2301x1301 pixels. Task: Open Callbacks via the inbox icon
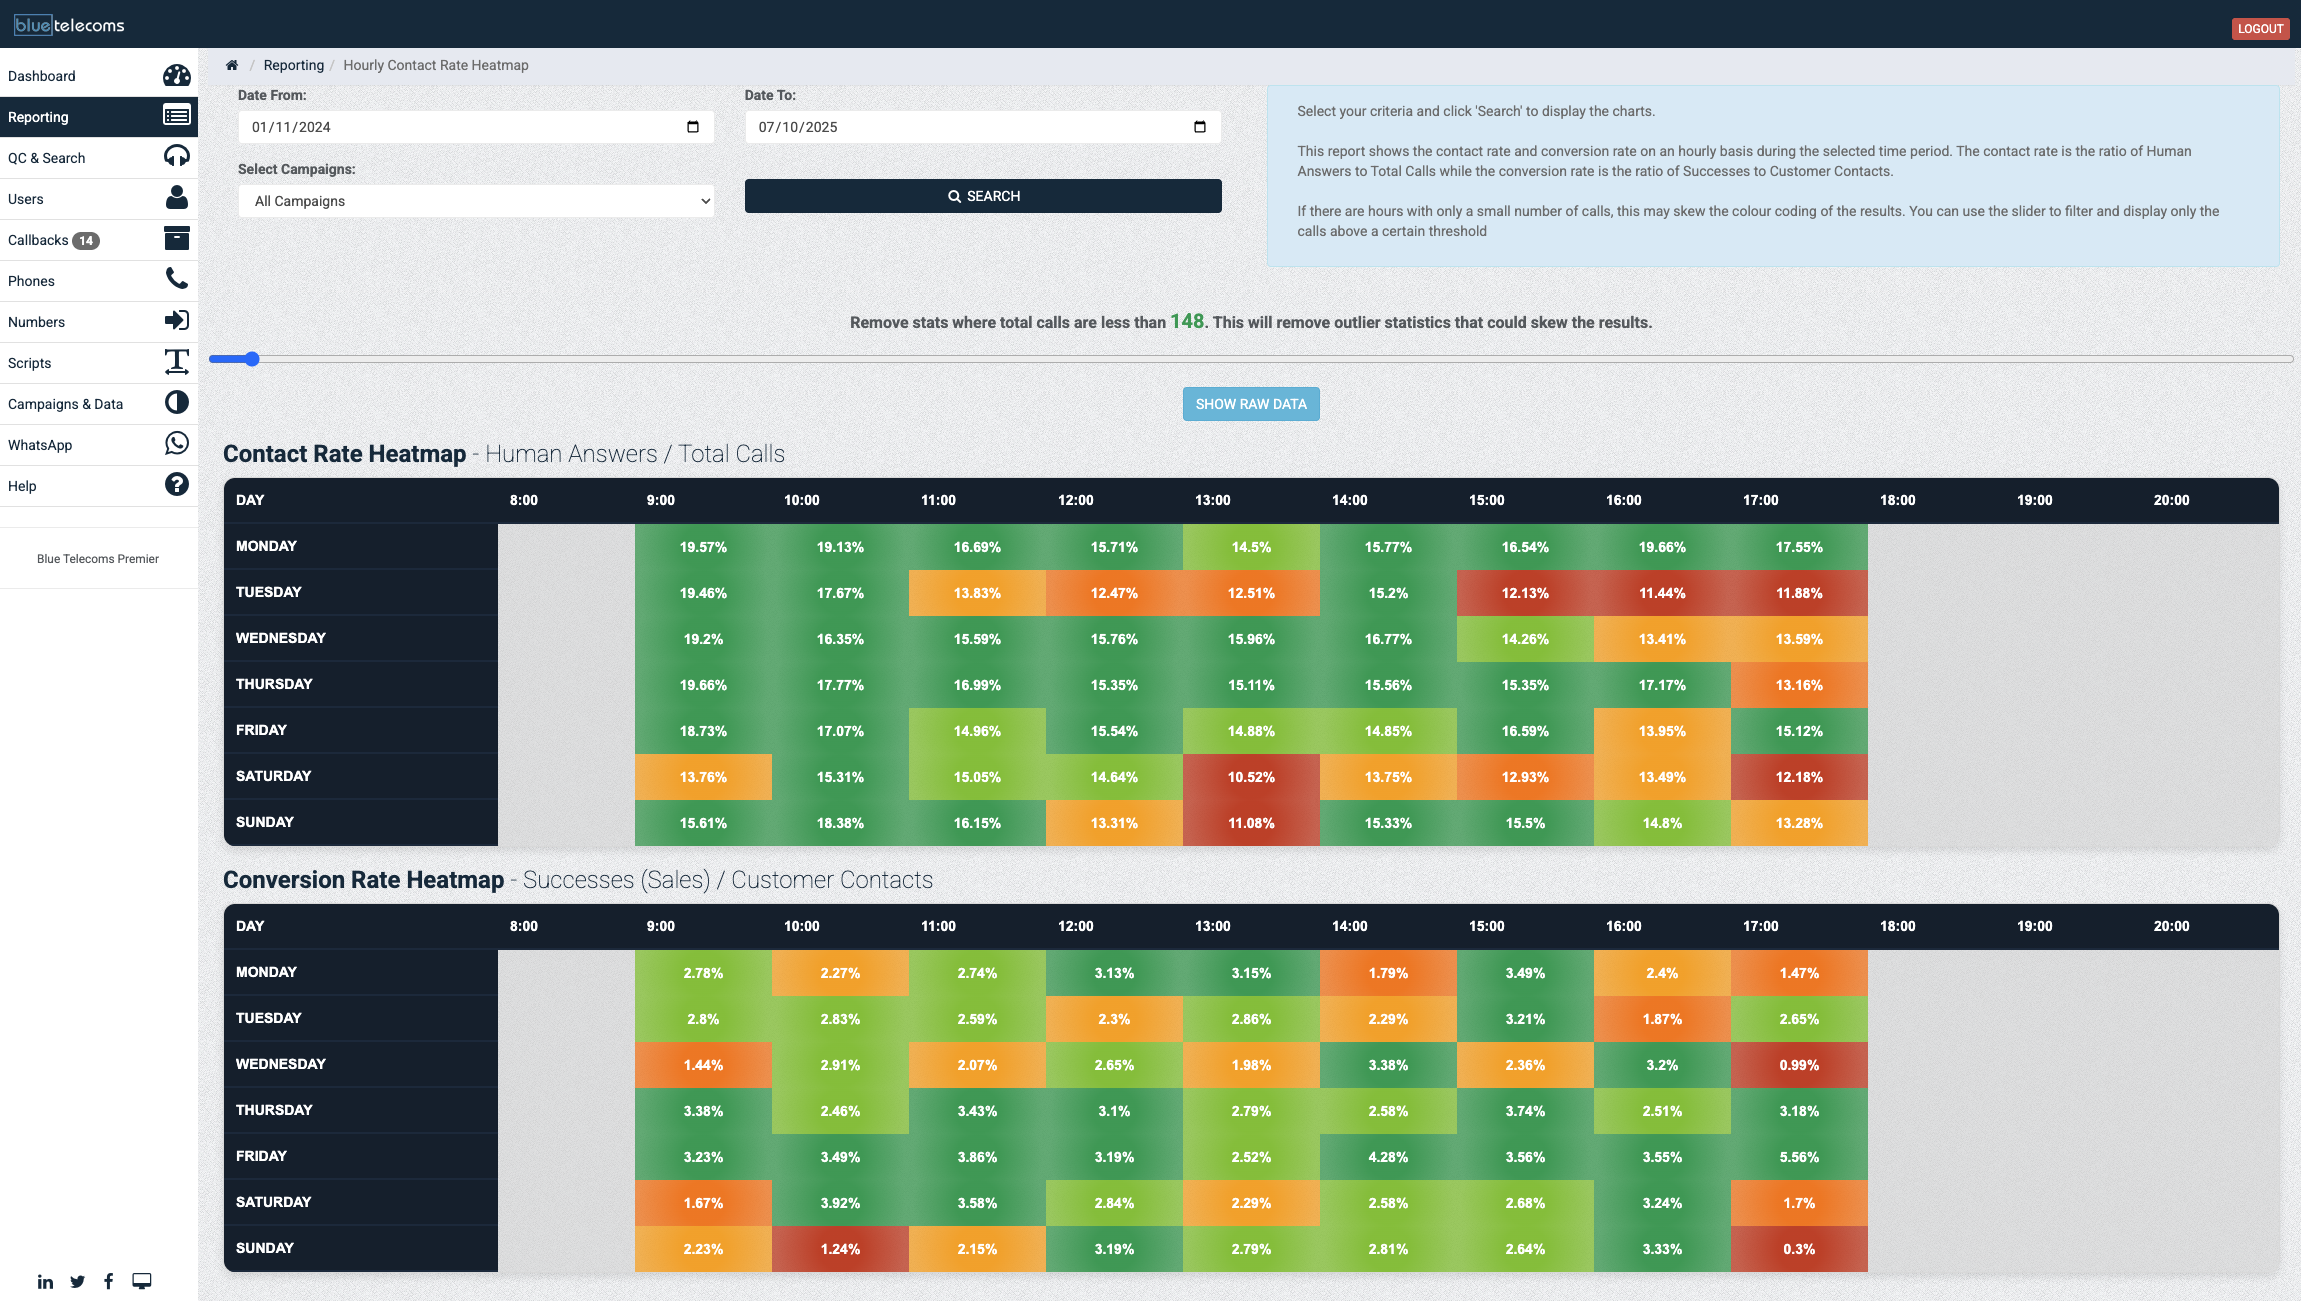click(x=177, y=239)
